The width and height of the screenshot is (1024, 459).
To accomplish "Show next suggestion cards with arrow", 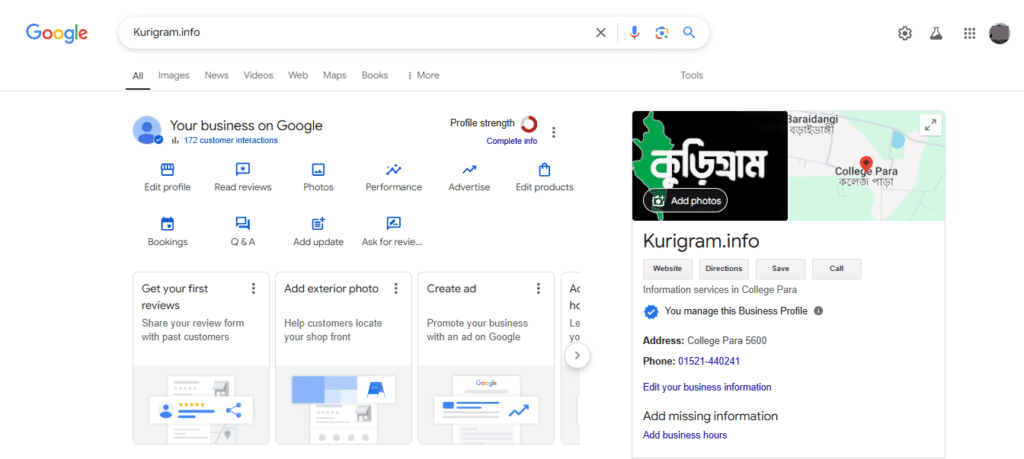I will pyautogui.click(x=577, y=356).
